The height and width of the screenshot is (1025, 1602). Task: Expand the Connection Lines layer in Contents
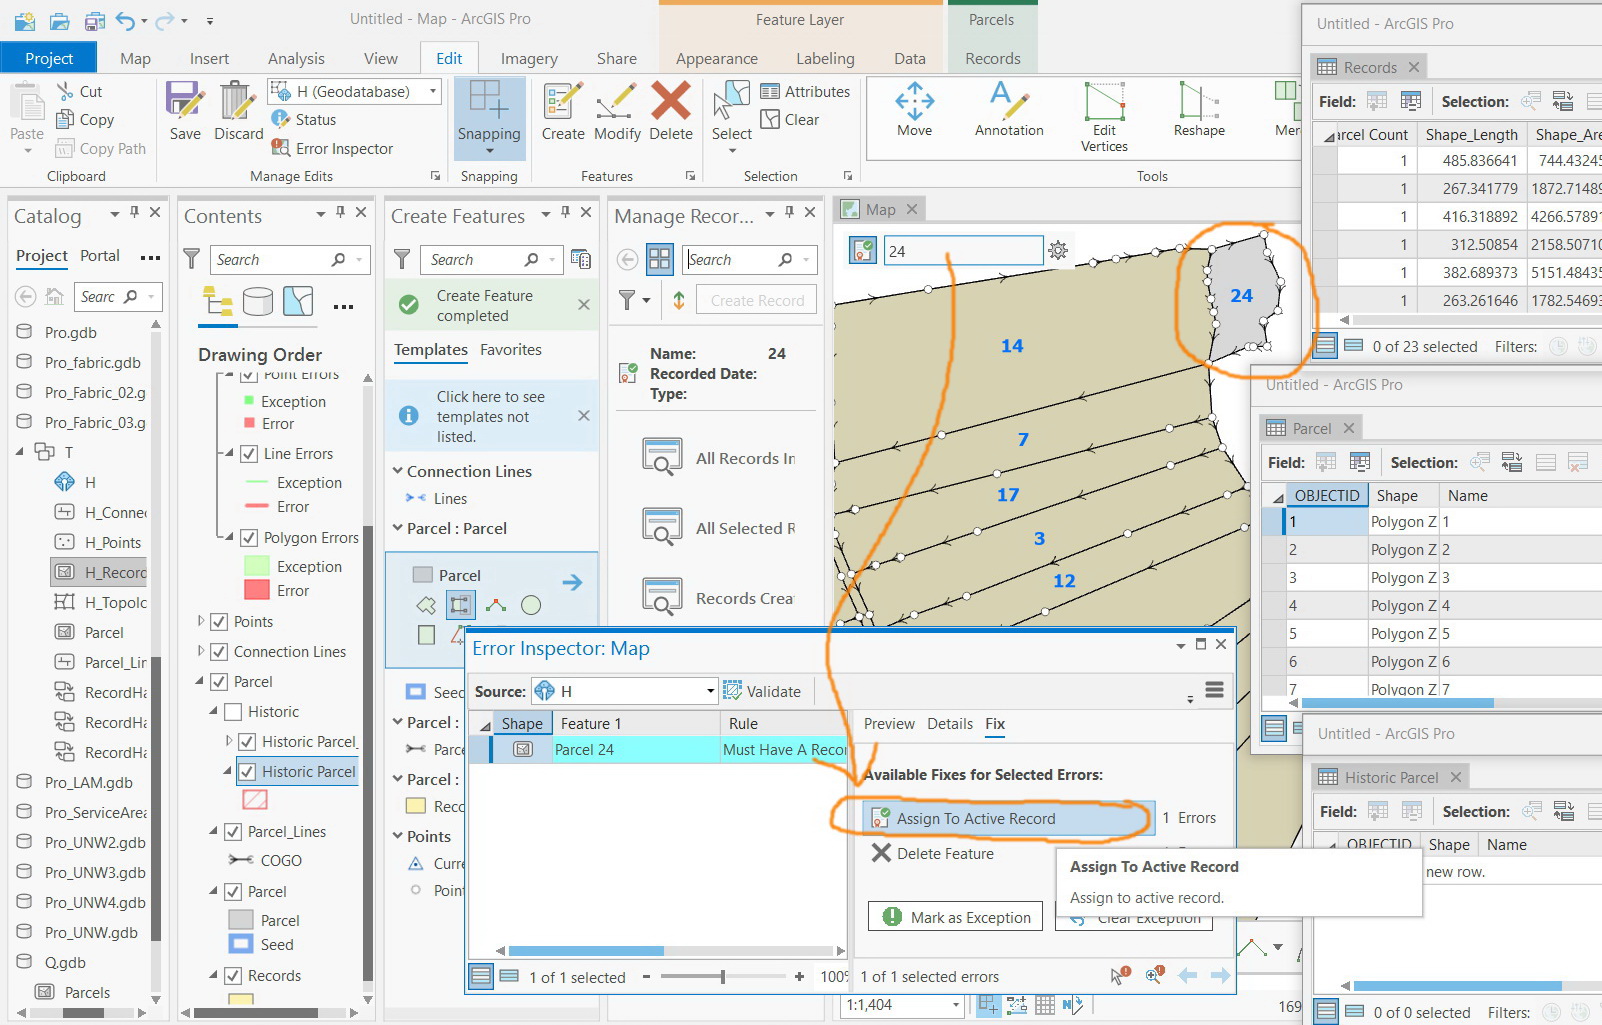coord(201,652)
